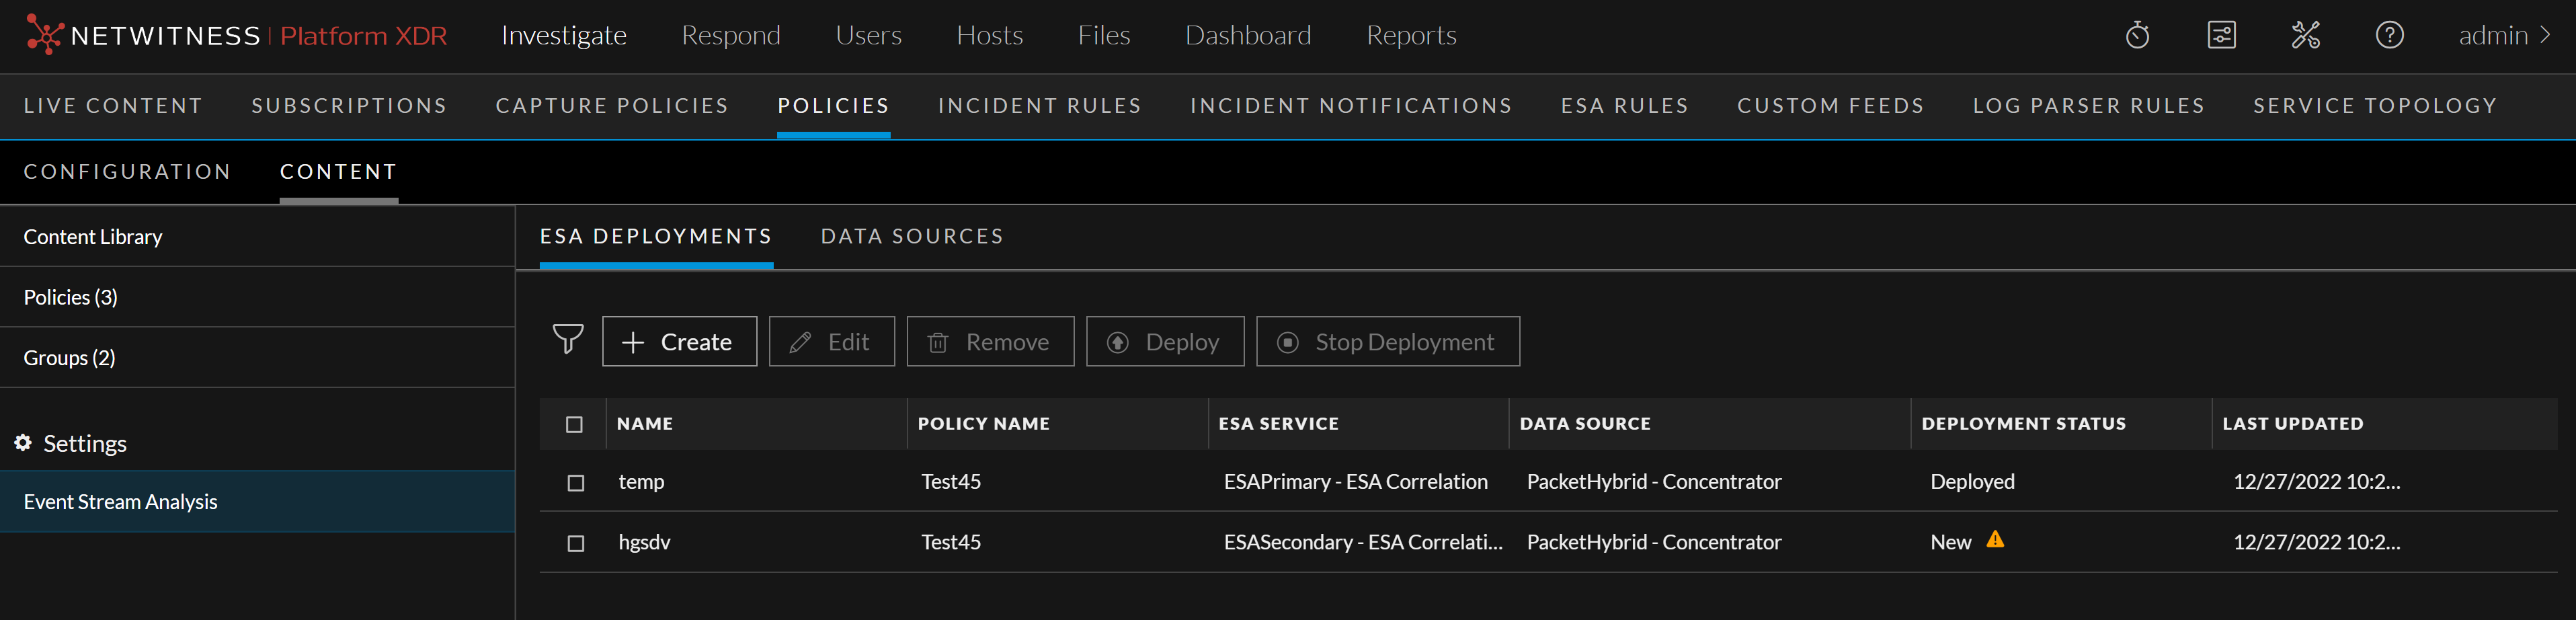
Task: Check the select-all checkbox in table header
Action: pyautogui.click(x=575, y=424)
